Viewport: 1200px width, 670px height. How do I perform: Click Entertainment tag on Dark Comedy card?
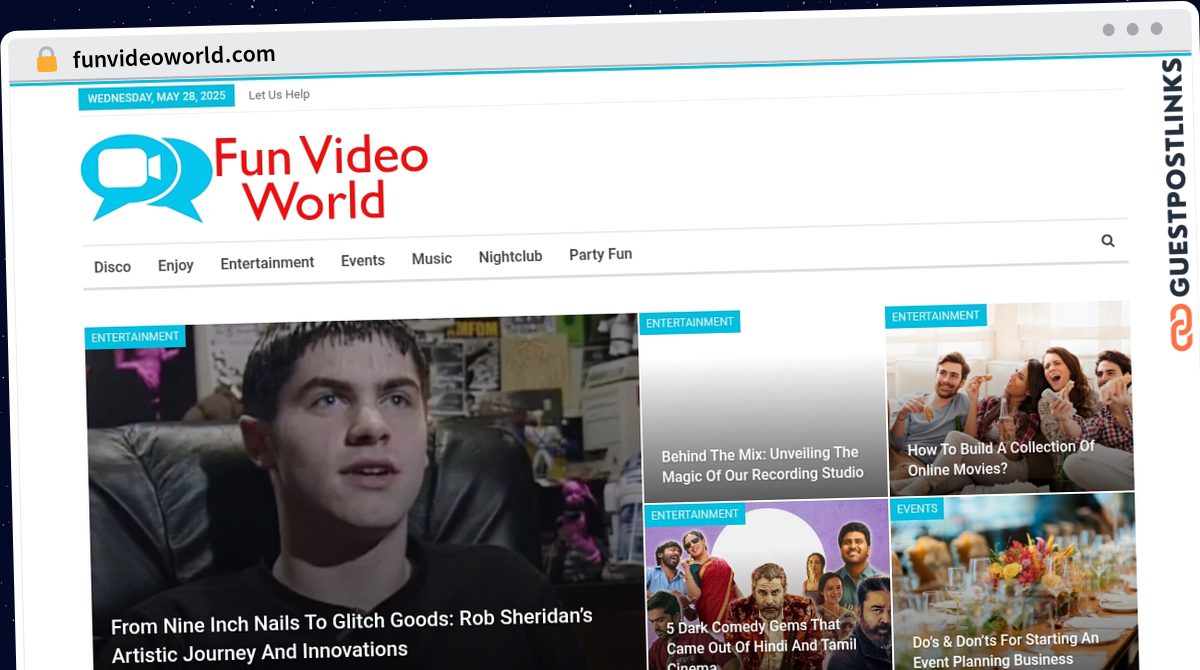695,515
